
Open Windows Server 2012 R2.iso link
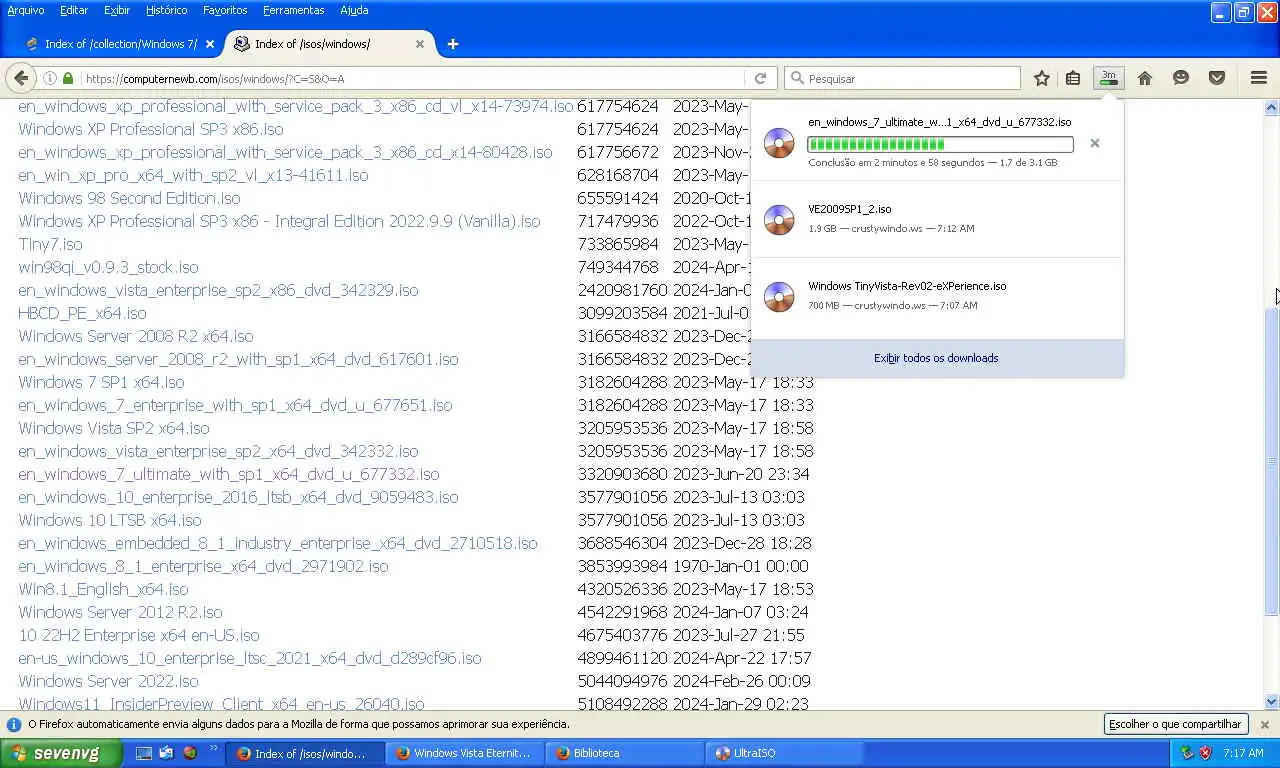120,612
